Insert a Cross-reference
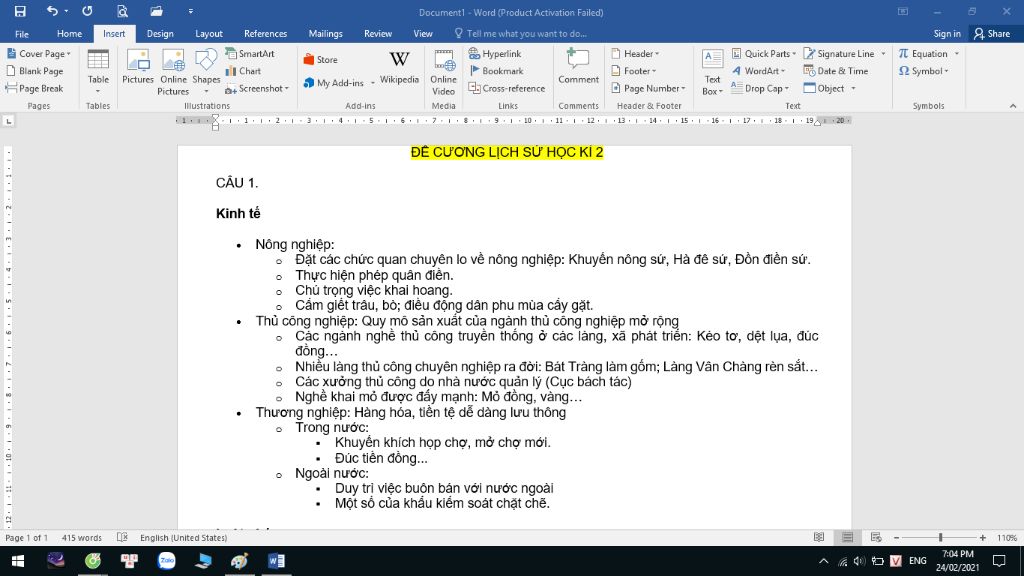 point(507,88)
